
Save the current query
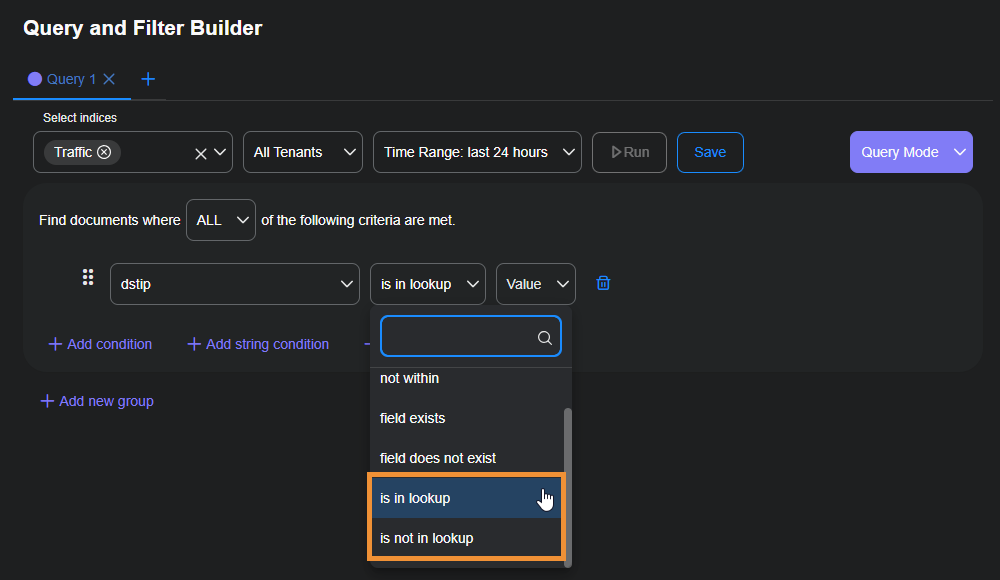710,152
